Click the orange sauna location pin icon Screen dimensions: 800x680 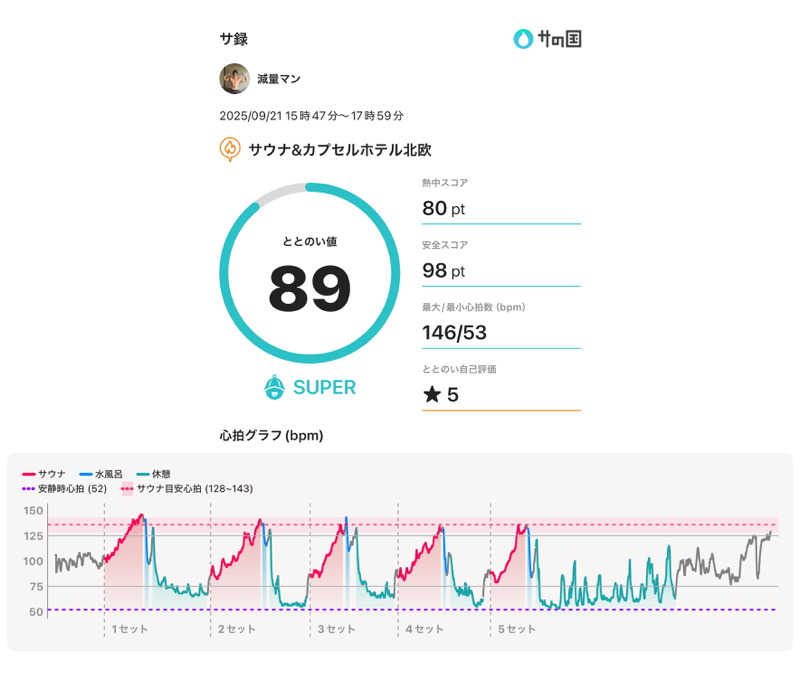coord(230,150)
